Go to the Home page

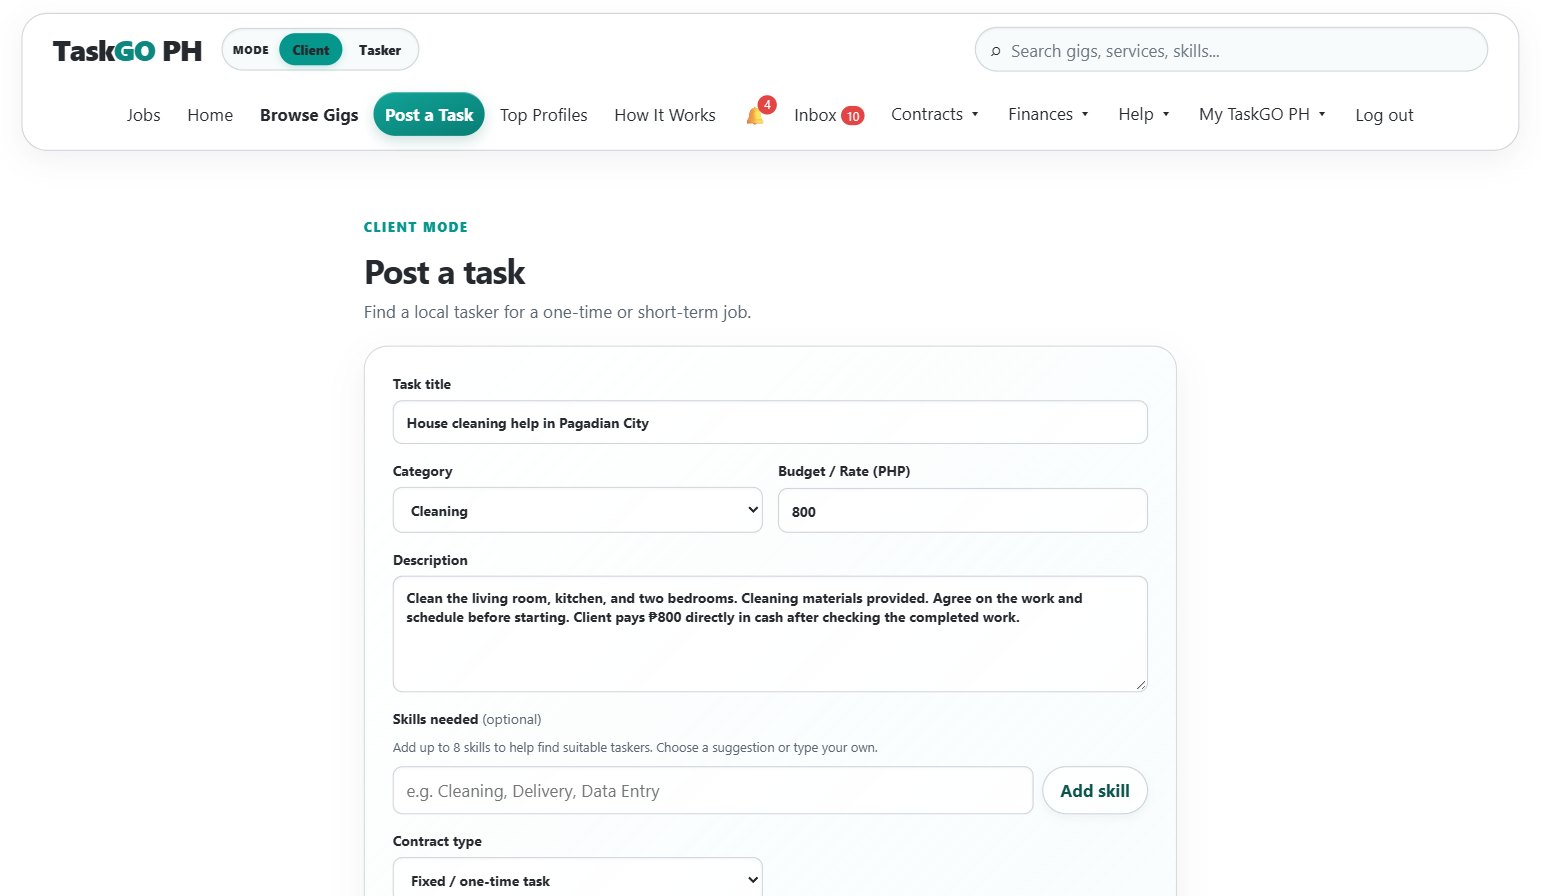pos(210,115)
